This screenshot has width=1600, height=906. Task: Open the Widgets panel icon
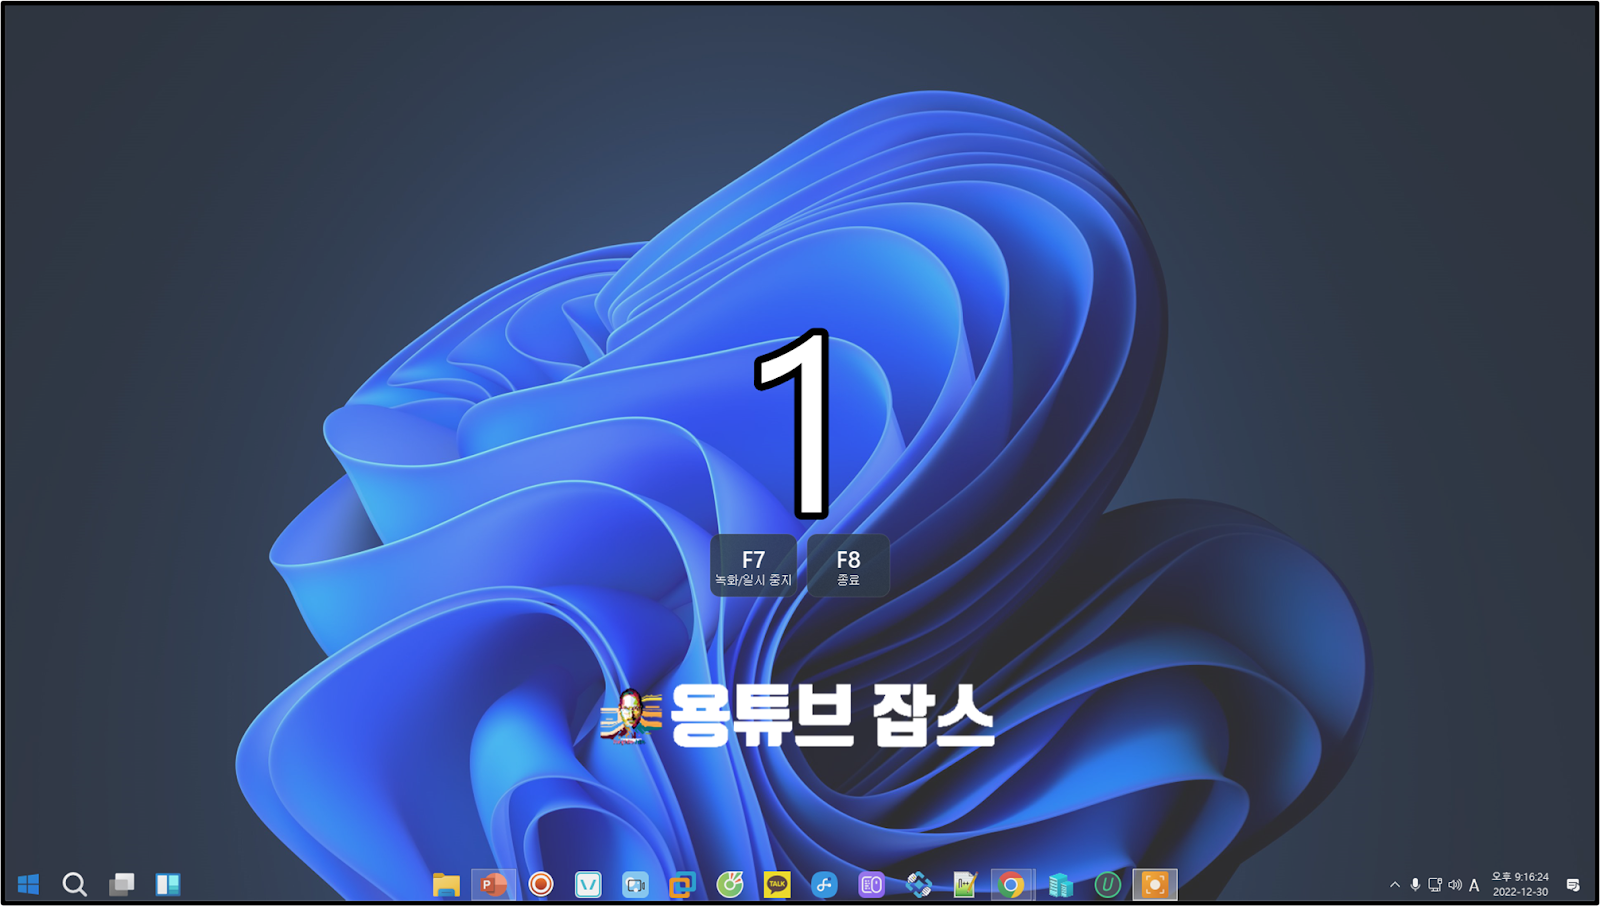168,884
